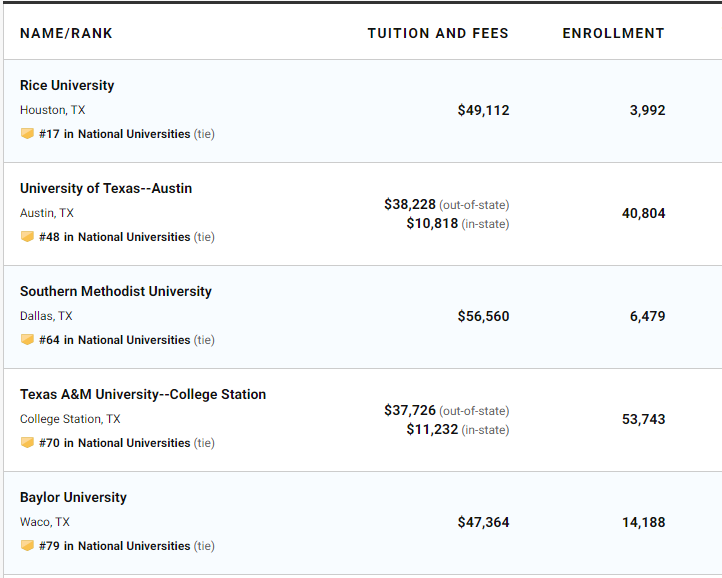The image size is (722, 578).
Task: Click the badge icon beside UT Austin's #48 ranking
Action: click(x=27, y=236)
